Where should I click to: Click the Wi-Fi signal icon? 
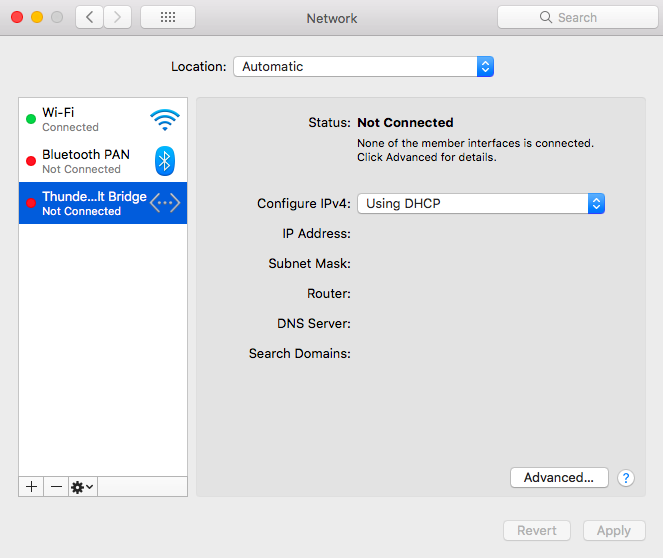coord(165,120)
